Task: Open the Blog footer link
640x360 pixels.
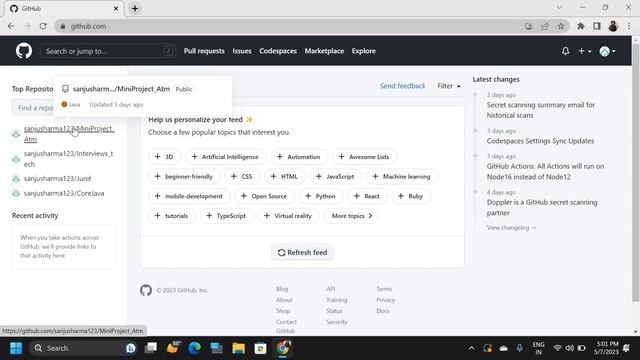Action: pos(282,289)
